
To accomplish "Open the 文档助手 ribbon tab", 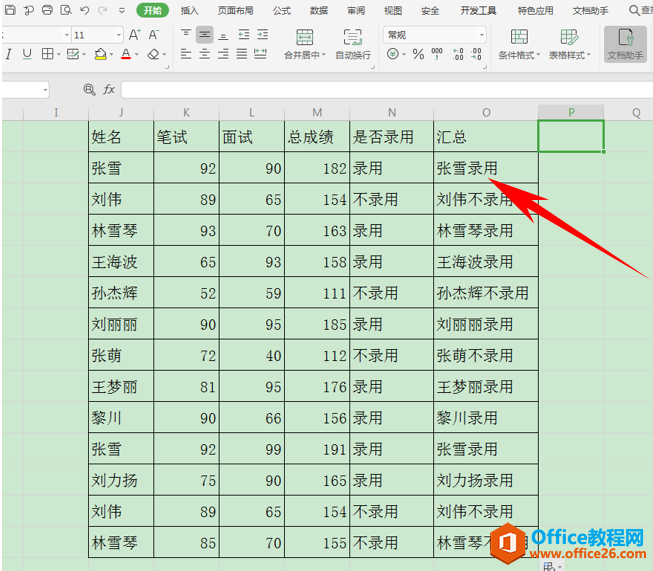I will pyautogui.click(x=590, y=10).
